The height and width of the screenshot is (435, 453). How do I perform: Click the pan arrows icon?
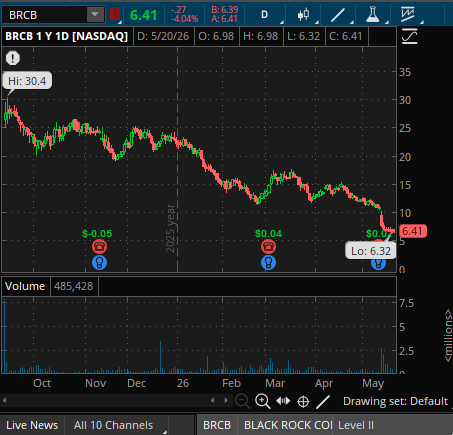283,401
